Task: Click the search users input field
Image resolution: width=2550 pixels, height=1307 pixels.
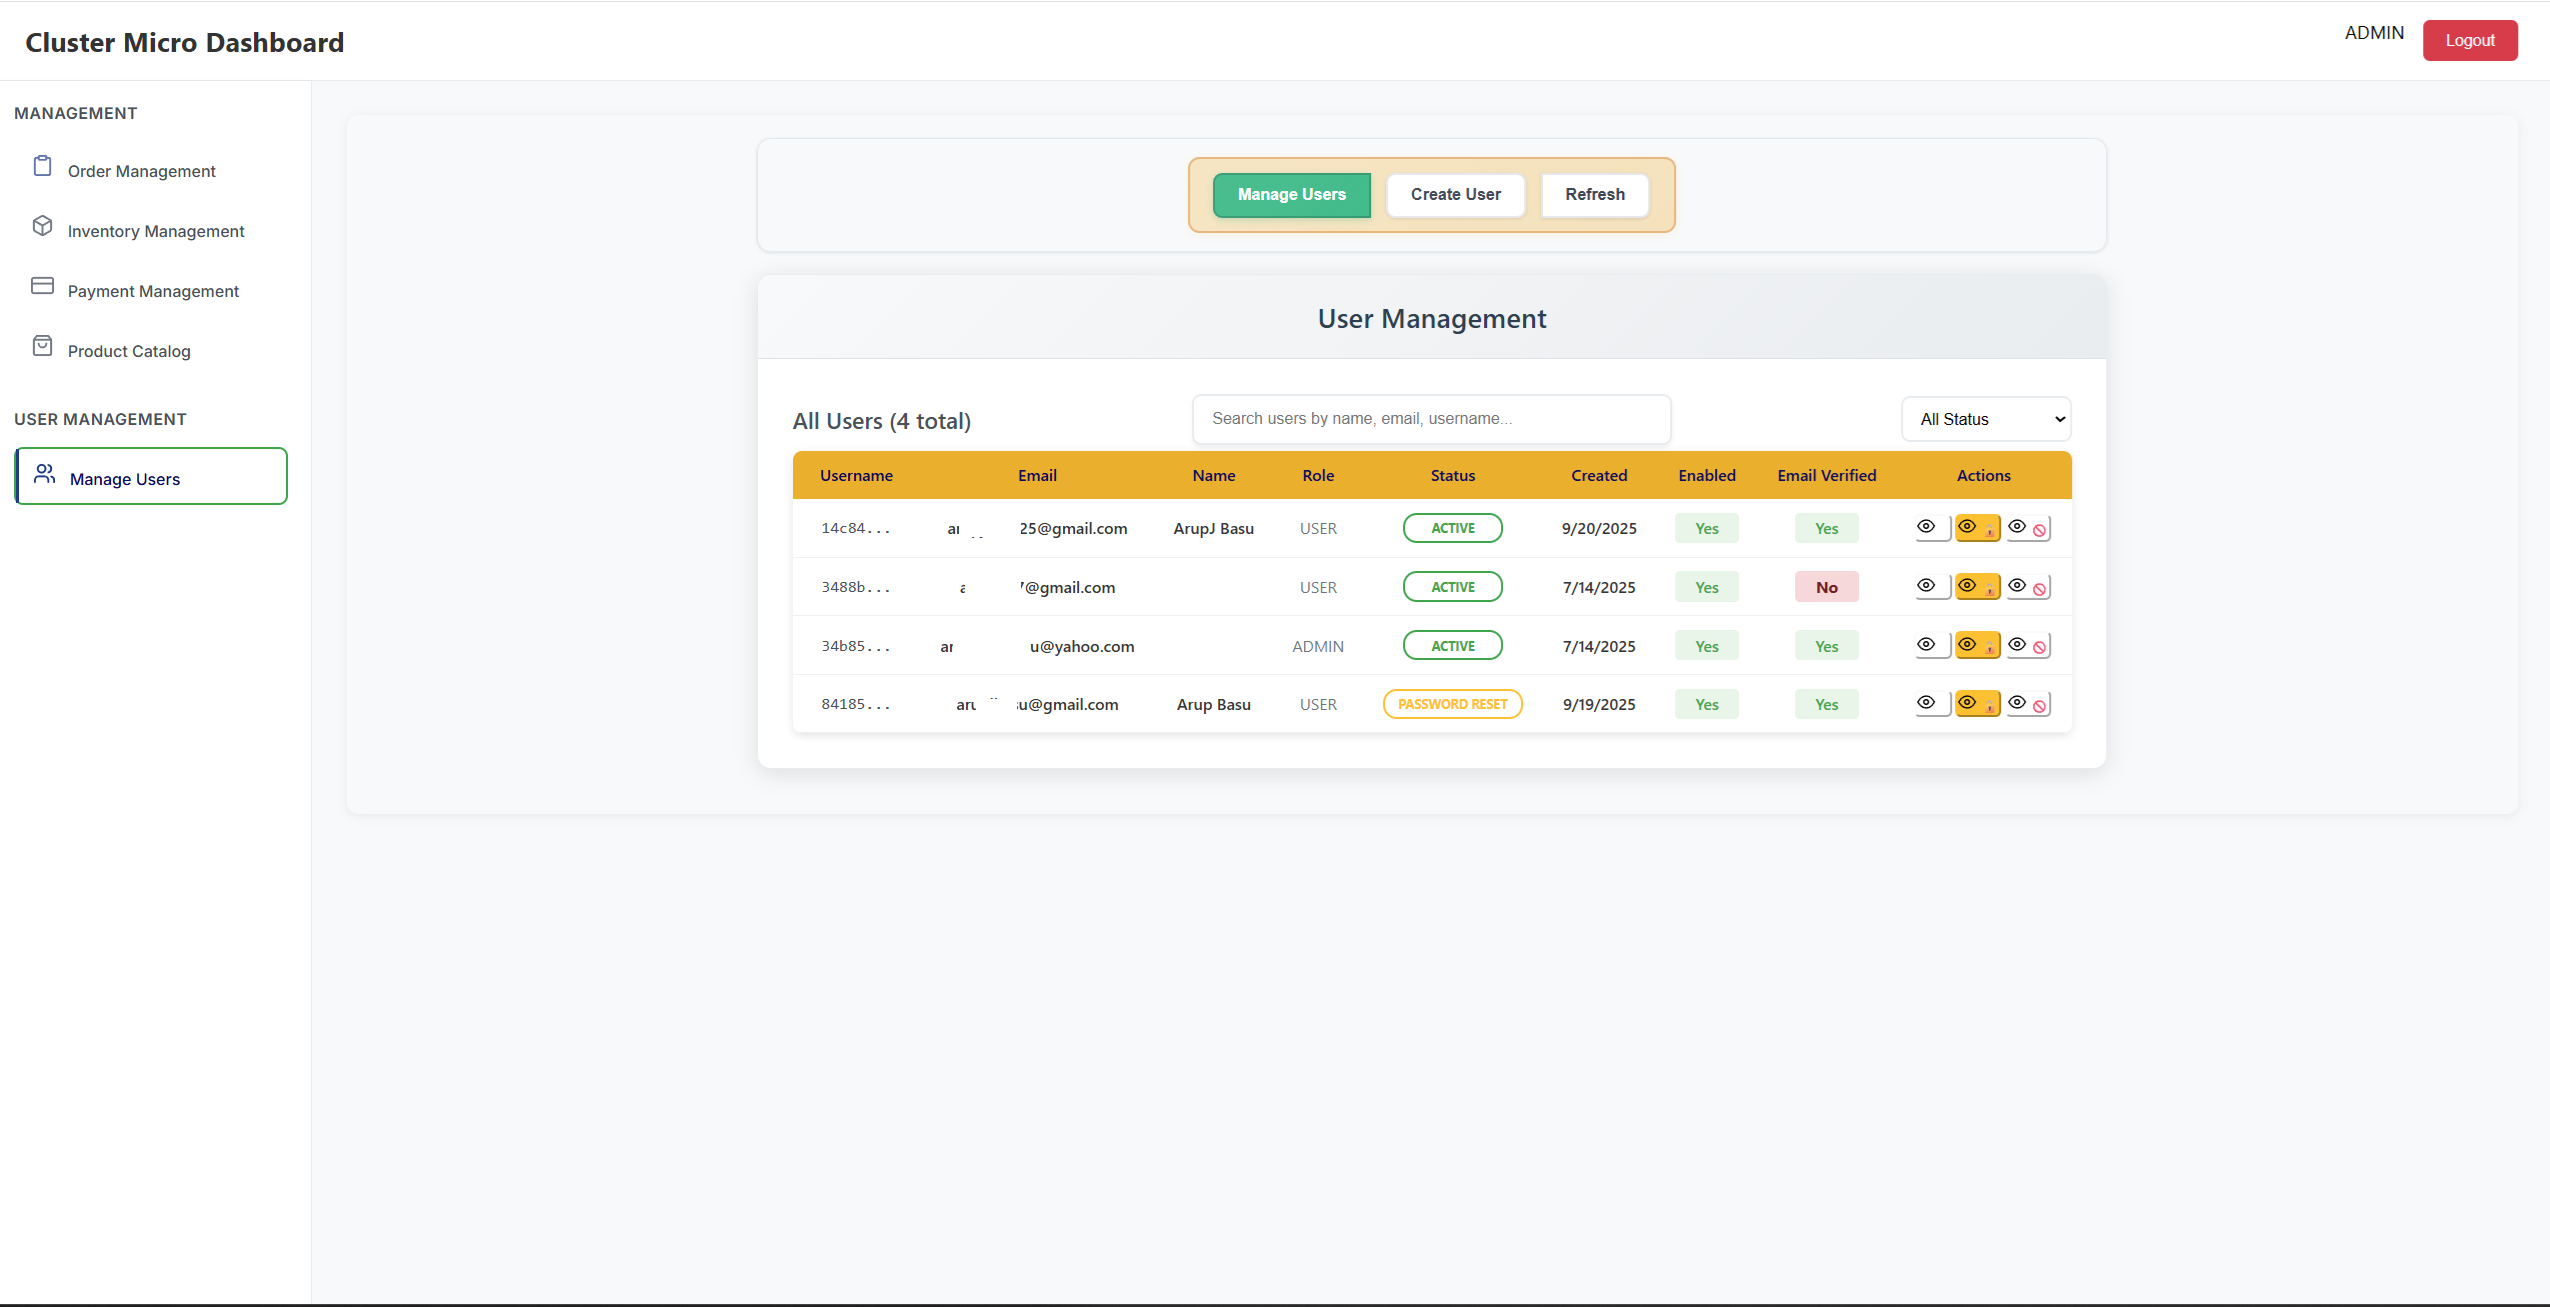Action: [1430, 419]
